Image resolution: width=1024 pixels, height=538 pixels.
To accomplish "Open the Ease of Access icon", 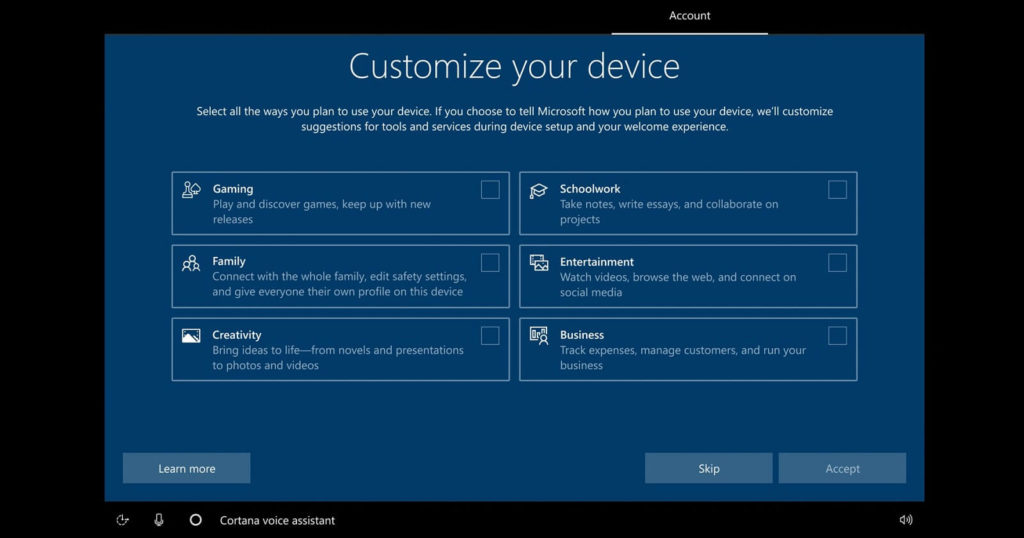I will coord(123,520).
